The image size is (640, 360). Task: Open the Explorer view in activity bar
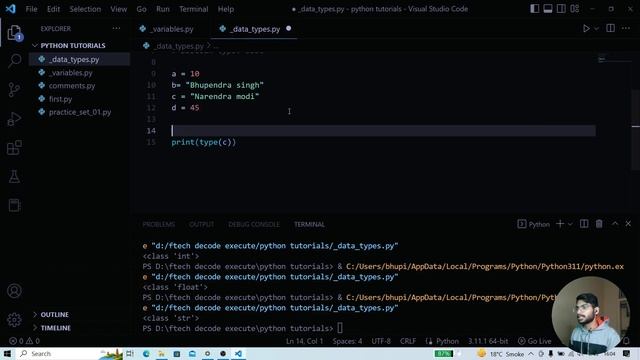(14, 32)
